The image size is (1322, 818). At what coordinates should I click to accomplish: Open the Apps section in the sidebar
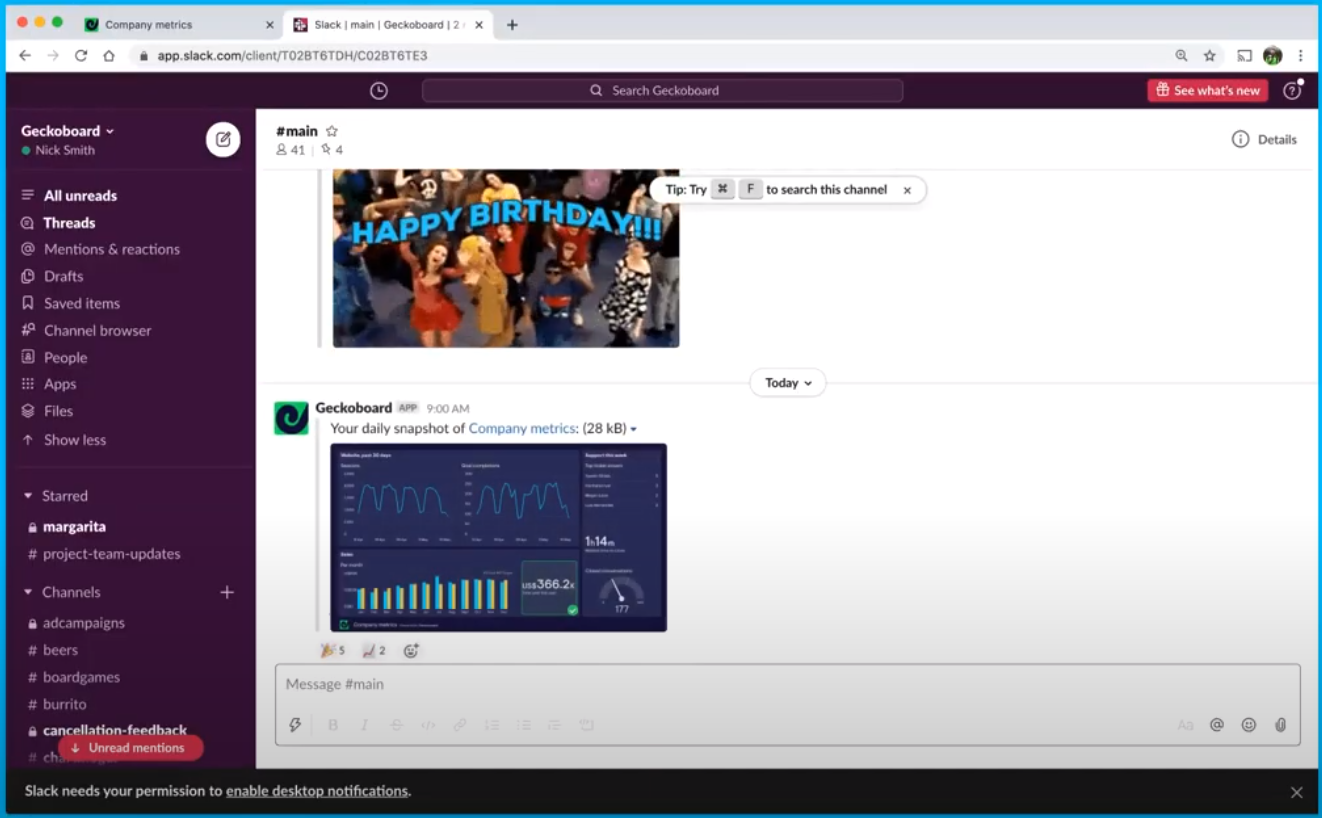click(60, 383)
